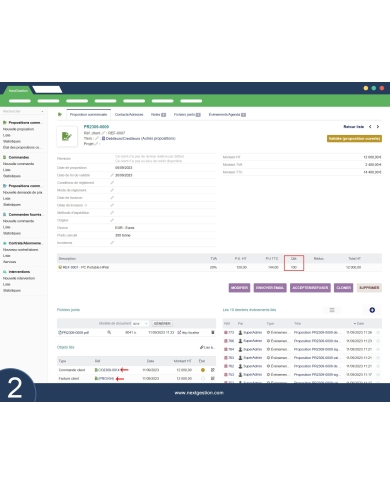The image size is (390, 484).
Task: Edit the Réf. client pencil icon
Action: coord(103,133)
